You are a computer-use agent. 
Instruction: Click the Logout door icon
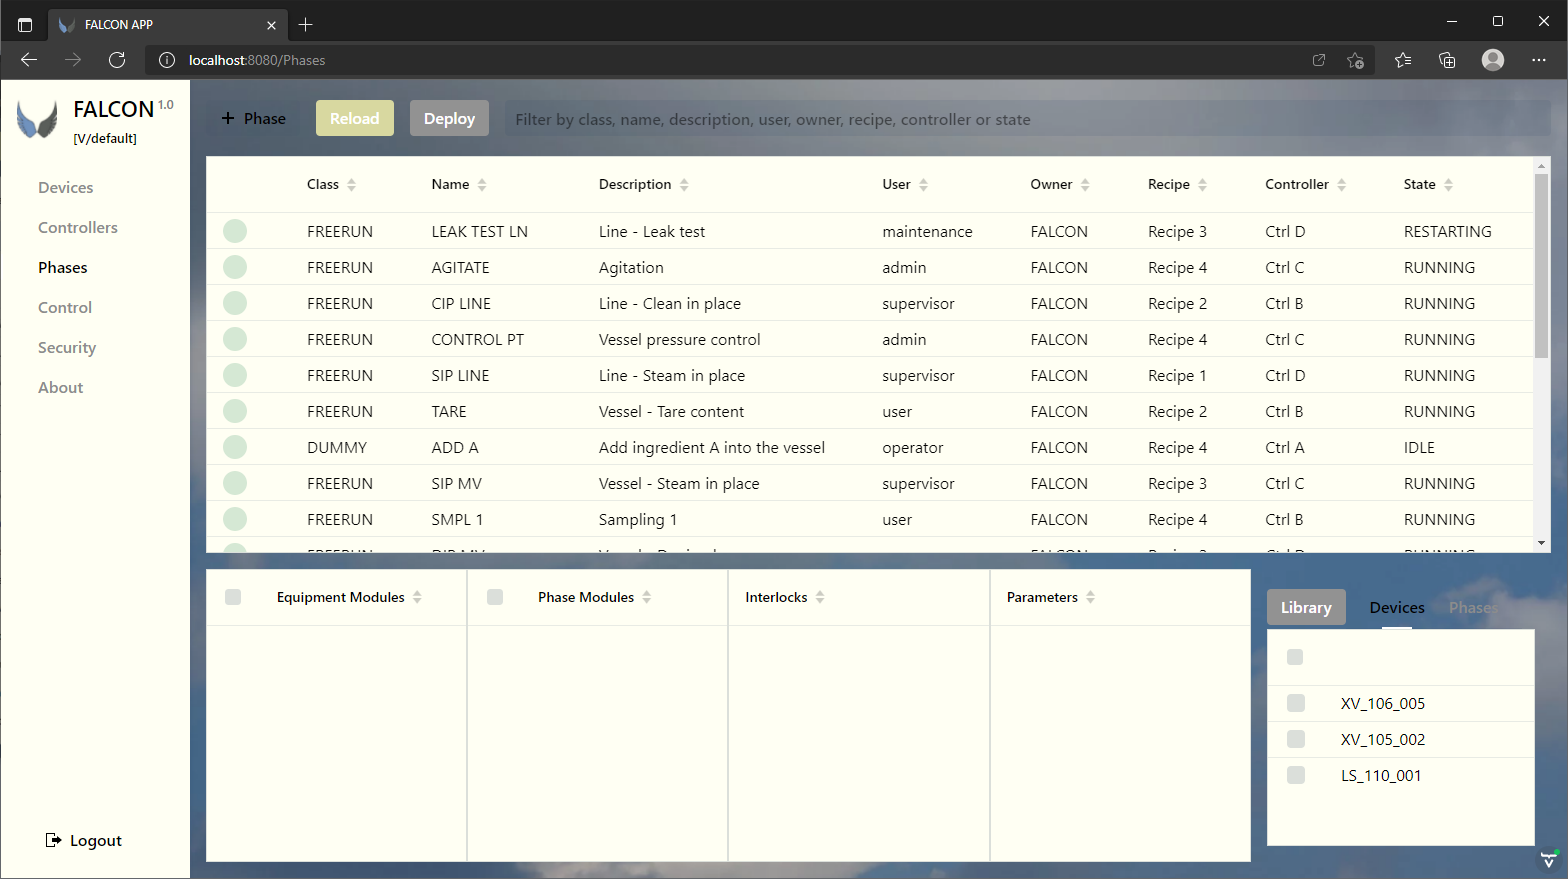pos(53,840)
